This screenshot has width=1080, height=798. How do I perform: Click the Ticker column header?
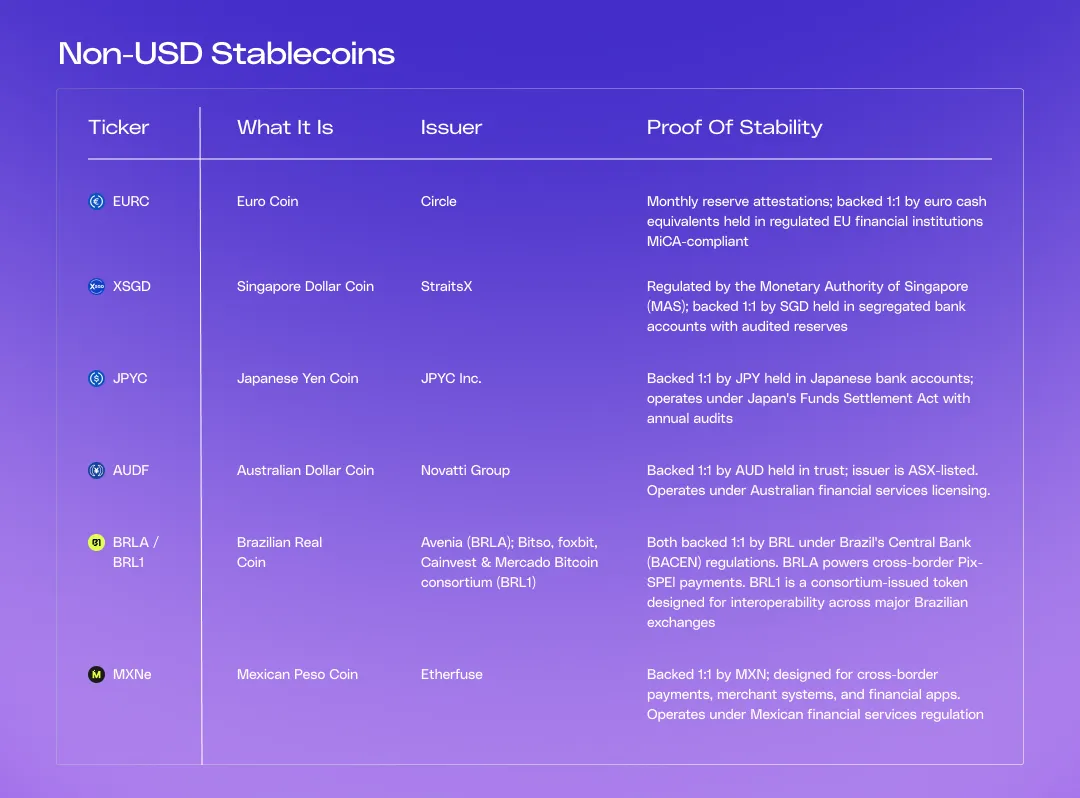118,127
